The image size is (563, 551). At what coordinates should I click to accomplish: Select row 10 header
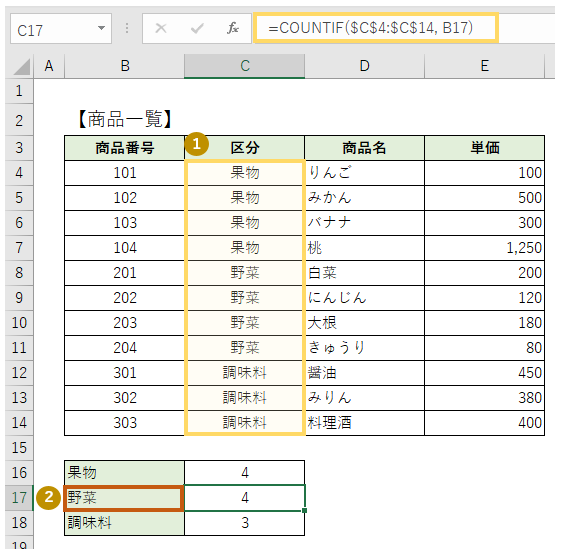pos(19,323)
